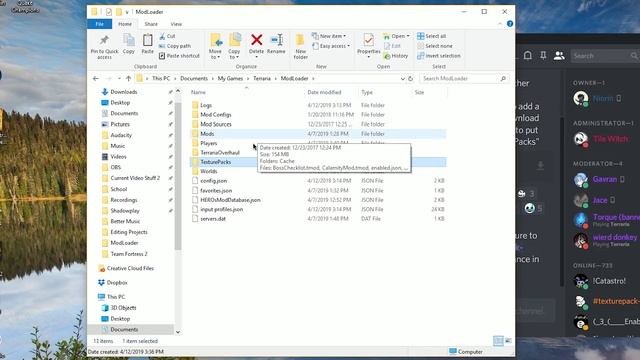The image size is (640, 360).
Task: Click Terraria in the address path
Action: point(262,78)
